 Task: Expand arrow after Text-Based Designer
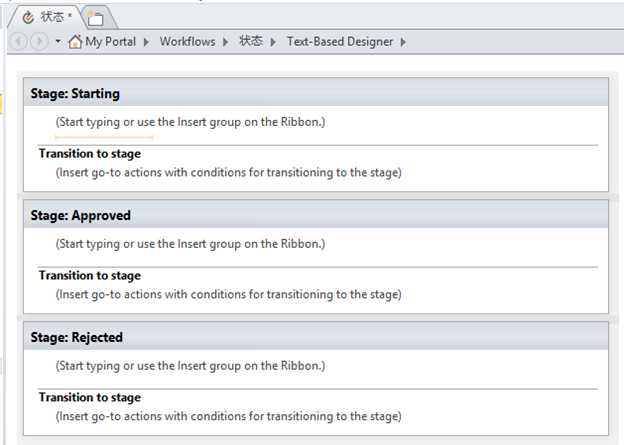click(x=403, y=42)
